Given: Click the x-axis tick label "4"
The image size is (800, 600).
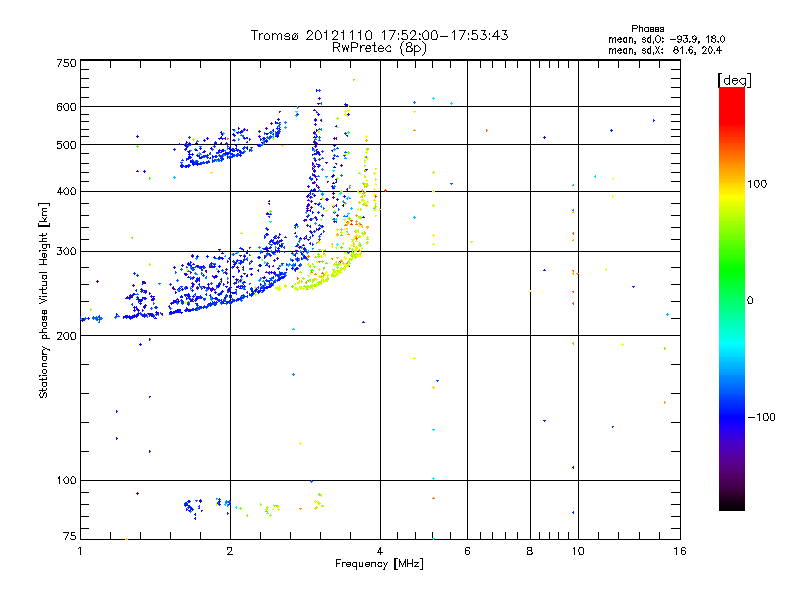Looking at the screenshot, I should (380, 551).
